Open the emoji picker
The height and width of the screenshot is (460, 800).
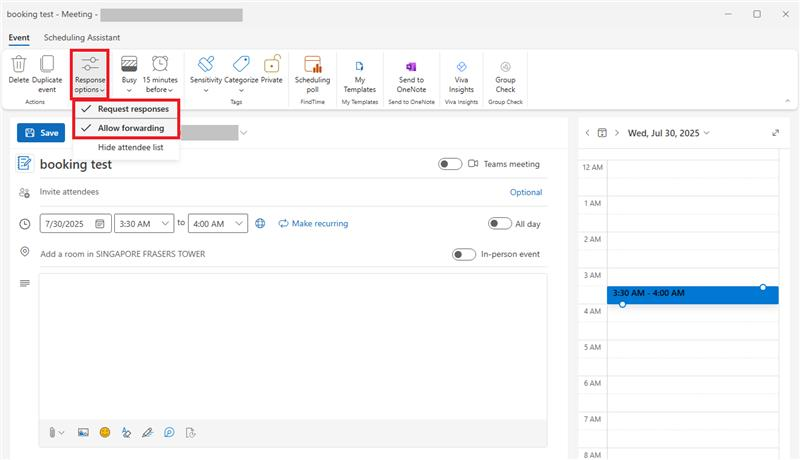point(105,432)
